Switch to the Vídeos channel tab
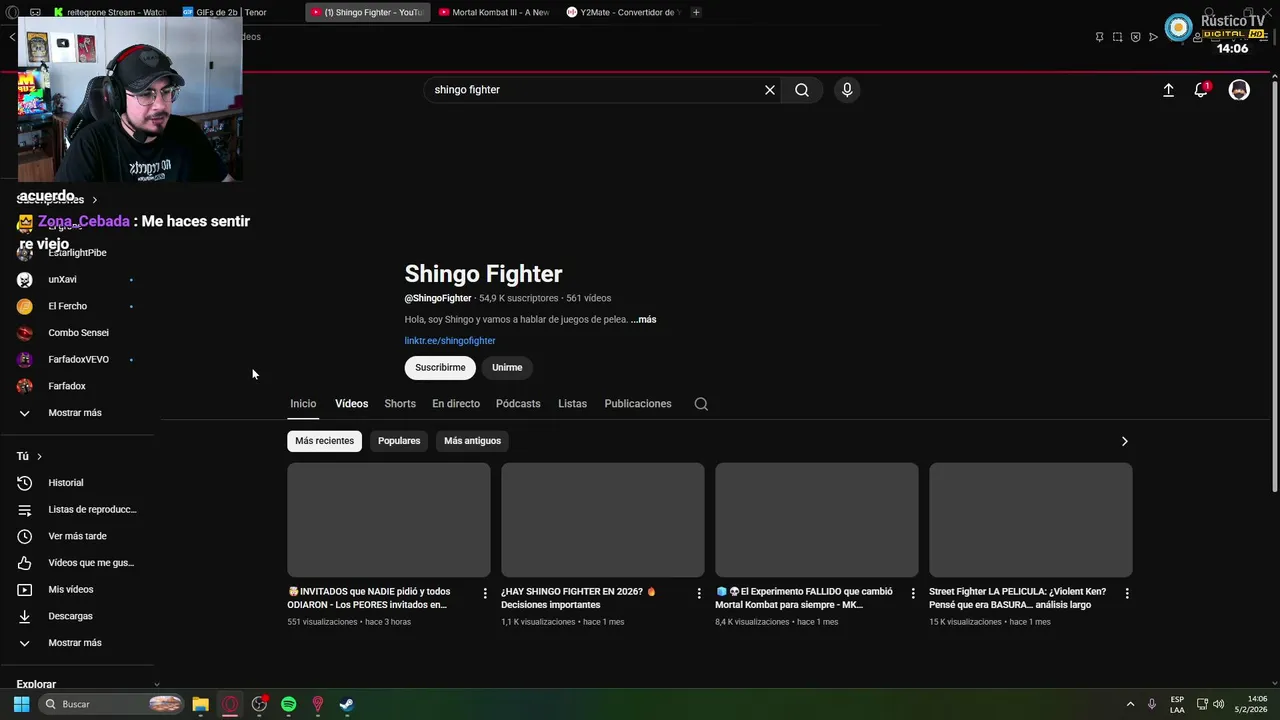 [351, 404]
